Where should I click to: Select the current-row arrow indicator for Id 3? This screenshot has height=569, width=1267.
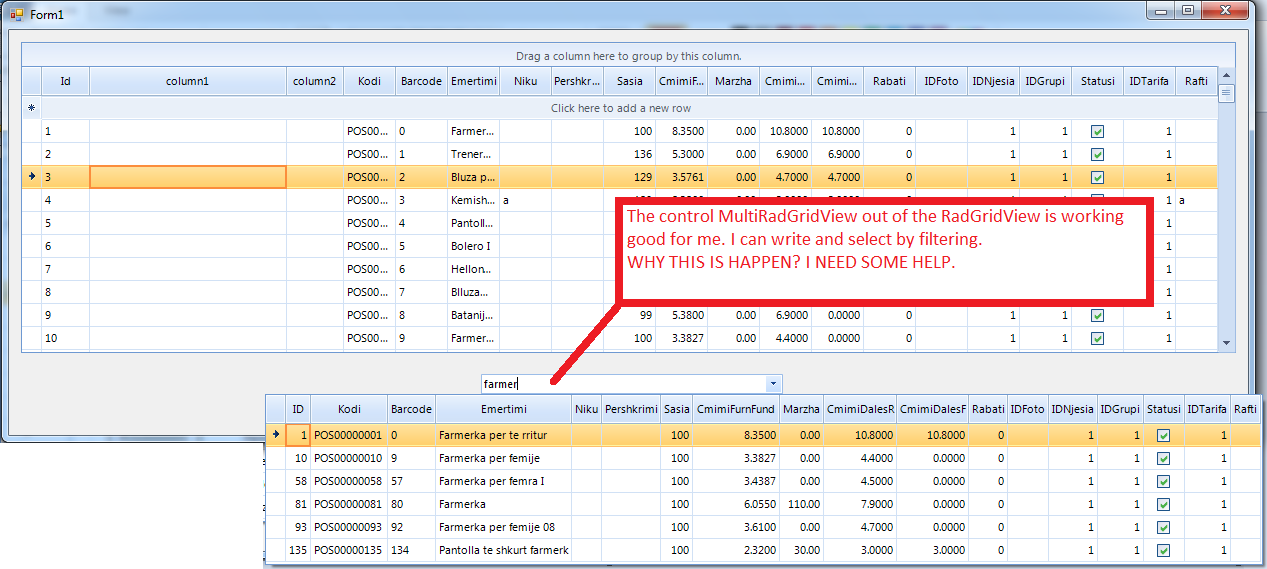point(32,177)
